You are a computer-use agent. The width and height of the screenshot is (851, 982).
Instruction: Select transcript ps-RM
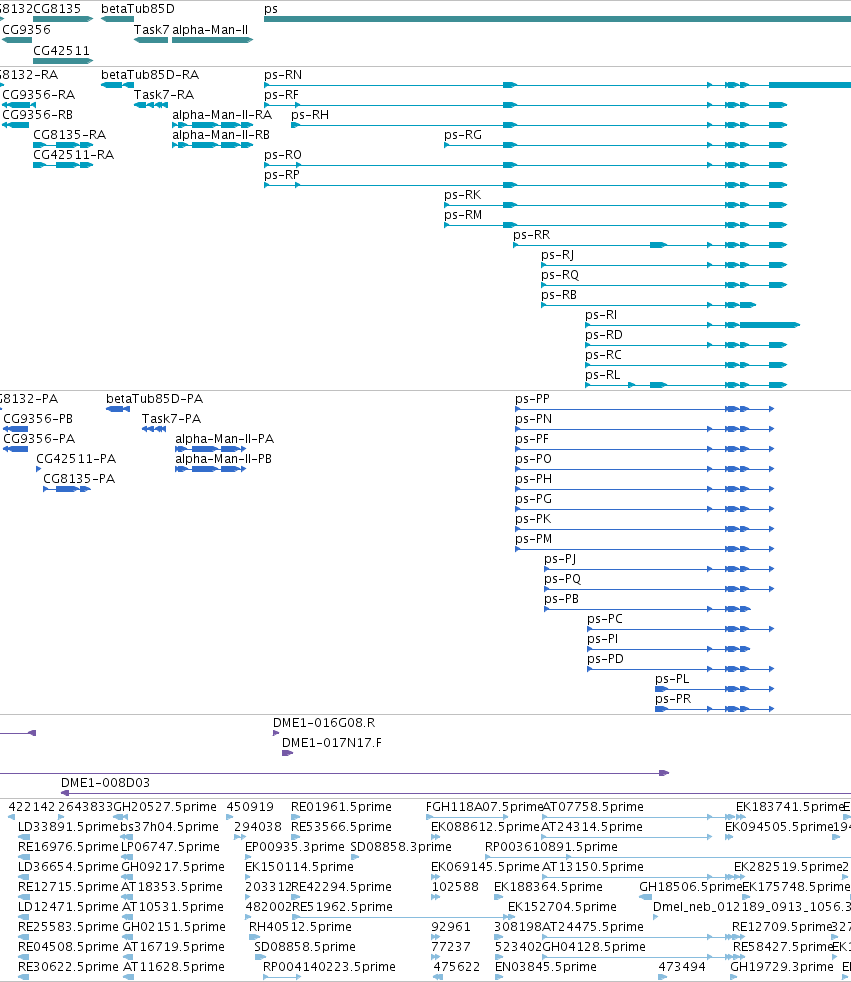coord(463,215)
